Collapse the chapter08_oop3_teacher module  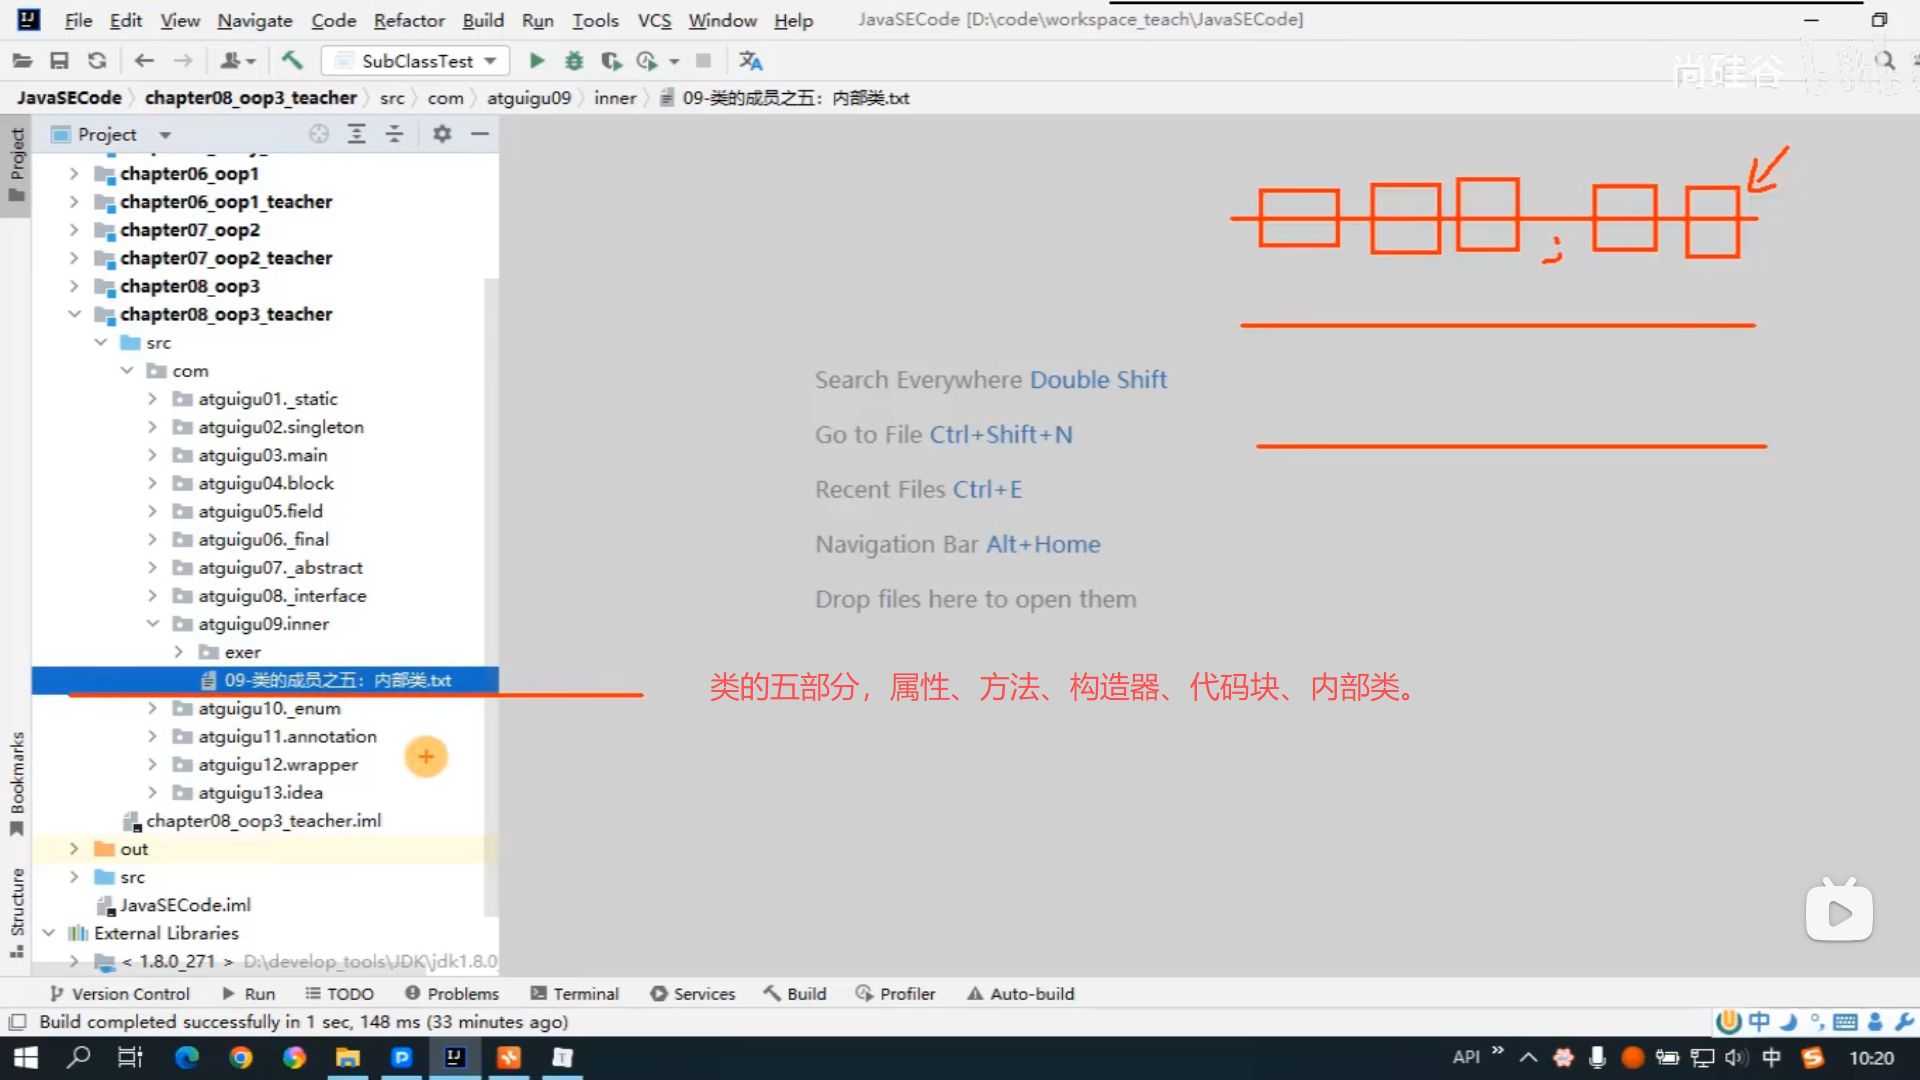[74, 314]
